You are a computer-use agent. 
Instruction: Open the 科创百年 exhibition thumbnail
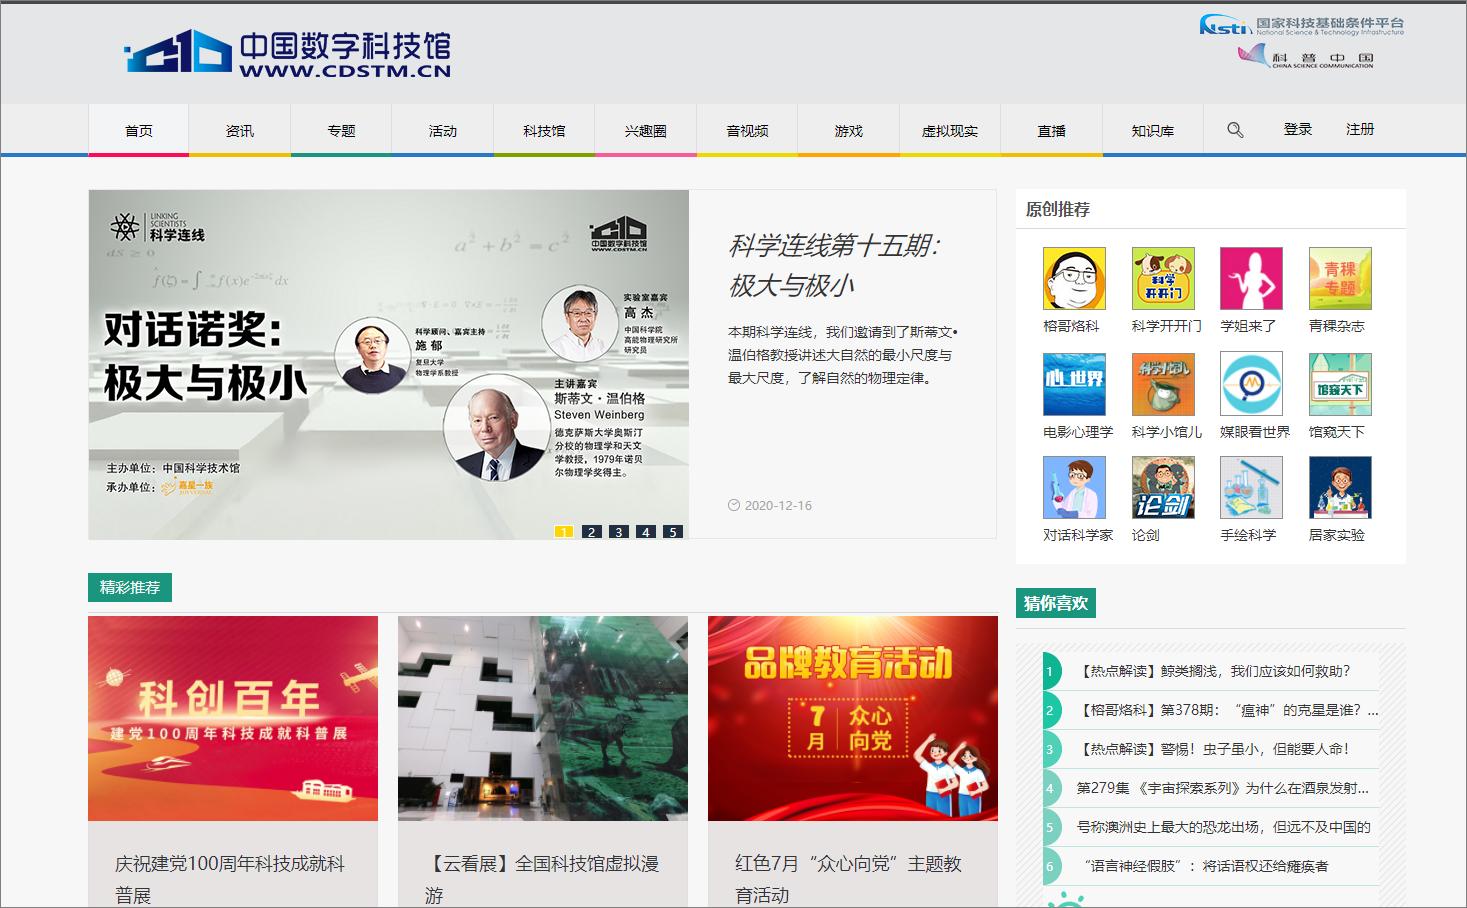click(x=232, y=717)
